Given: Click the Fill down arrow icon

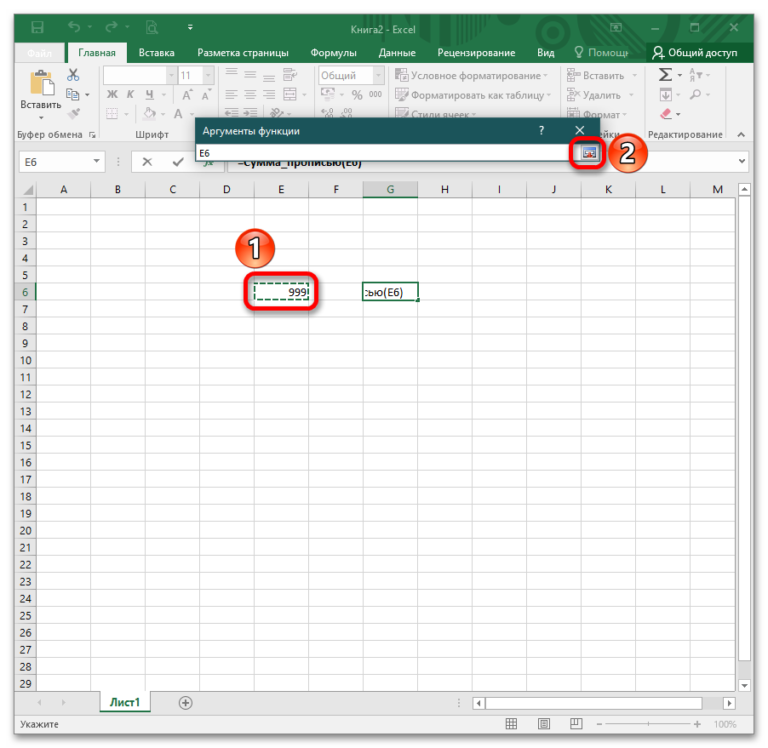Looking at the screenshot, I should point(666,94).
